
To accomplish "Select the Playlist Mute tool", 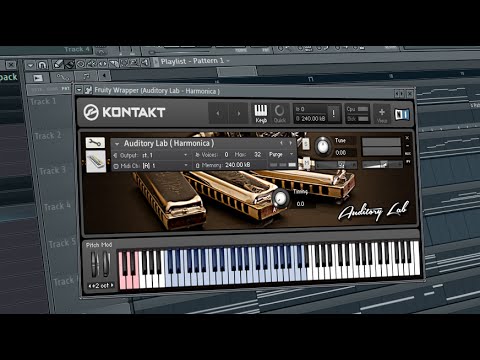I will point(91,63).
